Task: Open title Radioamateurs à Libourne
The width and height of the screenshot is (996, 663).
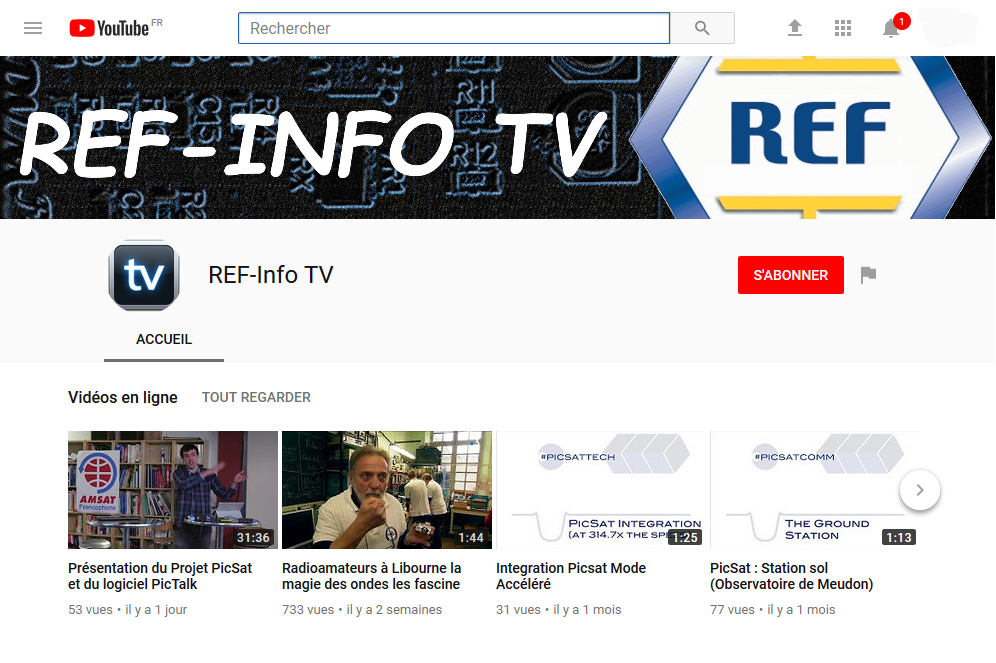Action: pos(372,576)
